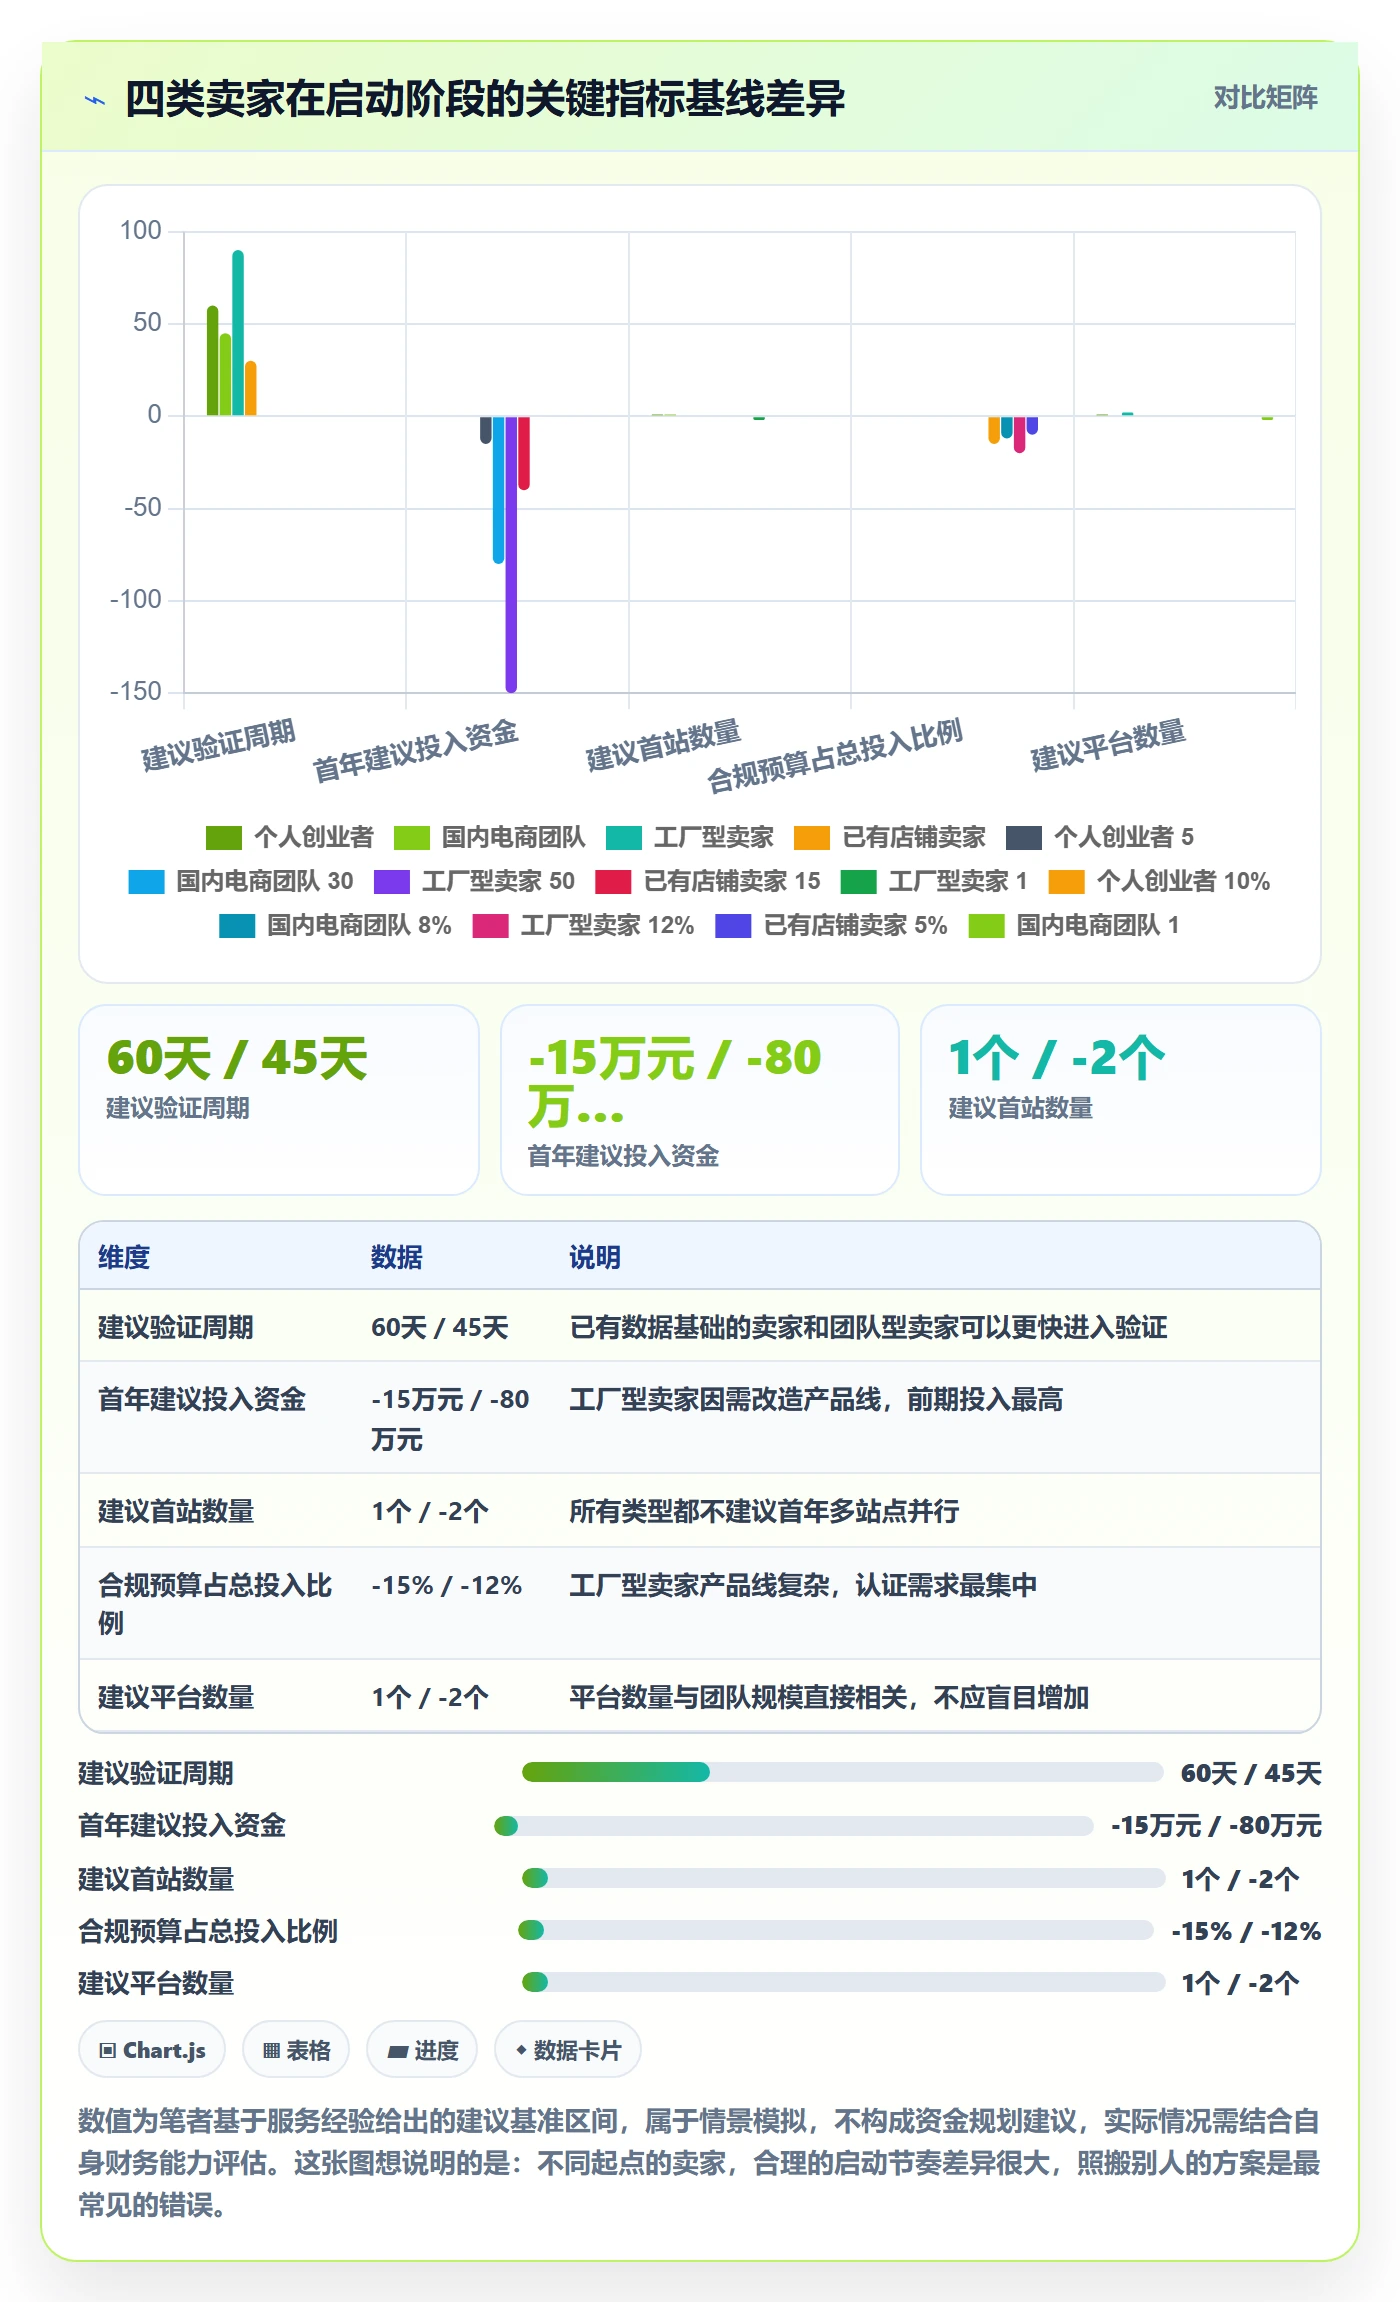Click the Chart.js tag chip
This screenshot has width=1400, height=2302.
(152, 2050)
